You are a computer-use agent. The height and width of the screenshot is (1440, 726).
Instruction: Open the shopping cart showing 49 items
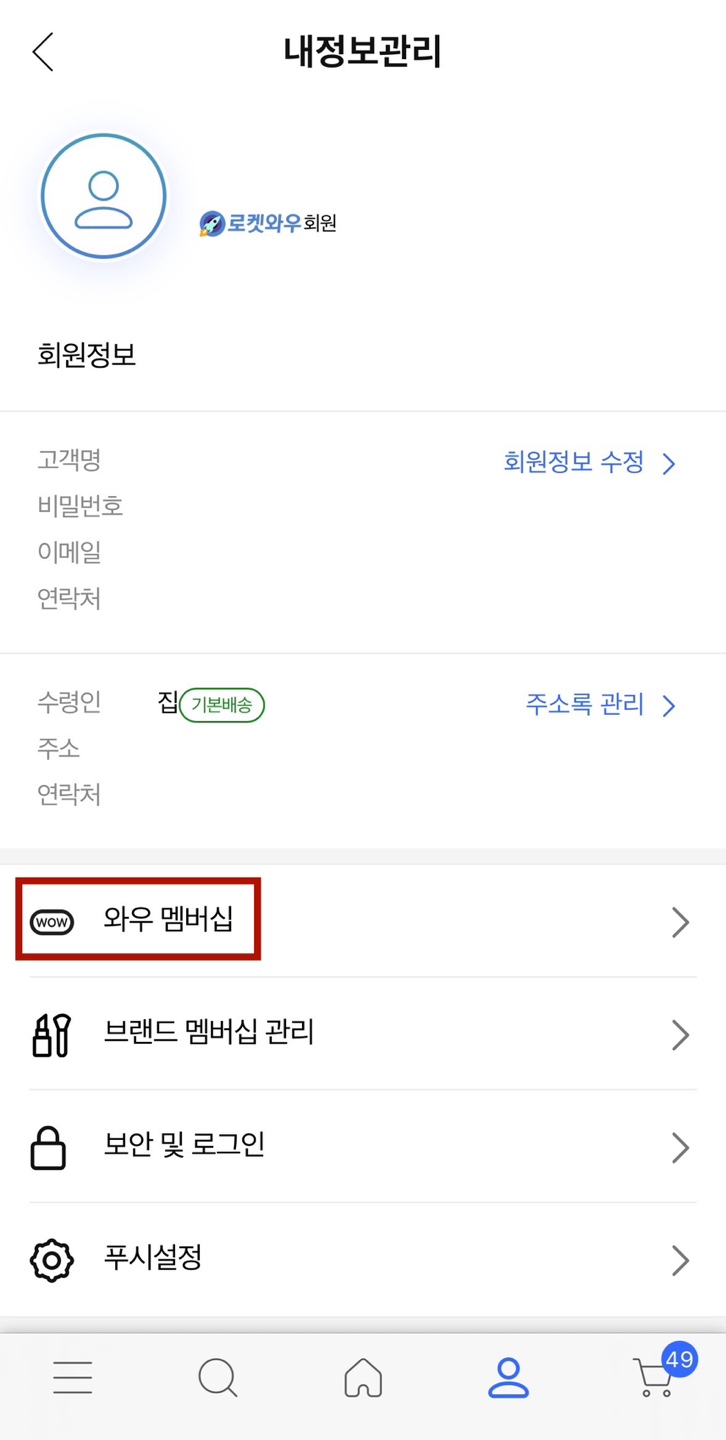point(652,1377)
